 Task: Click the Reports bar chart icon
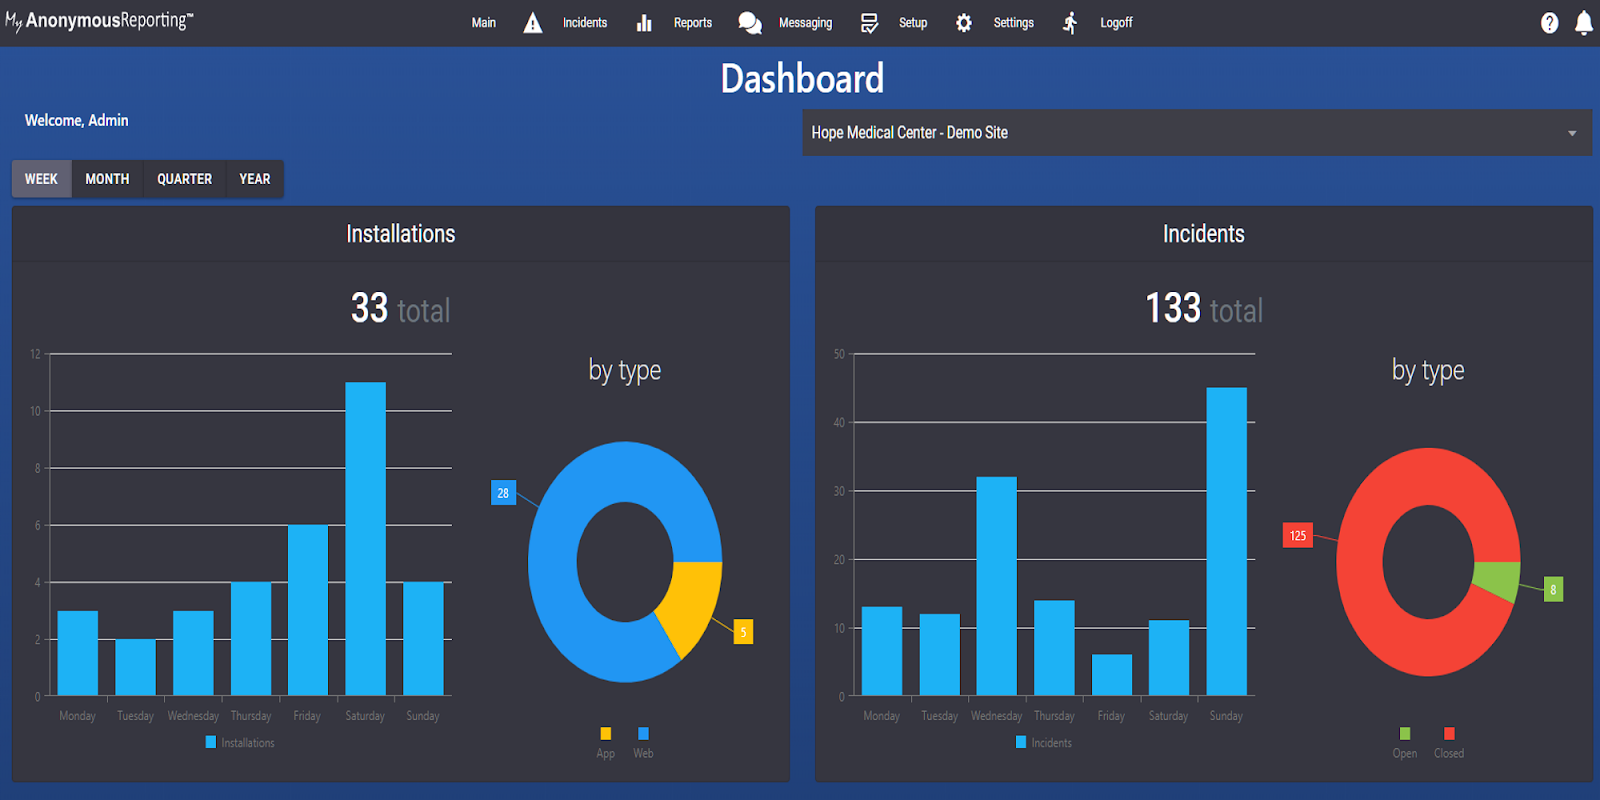[644, 23]
